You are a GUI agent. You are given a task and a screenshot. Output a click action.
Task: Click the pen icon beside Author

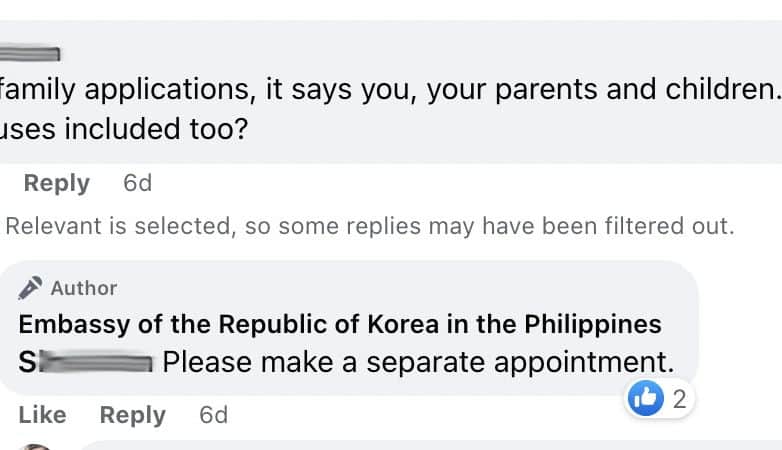point(31,288)
